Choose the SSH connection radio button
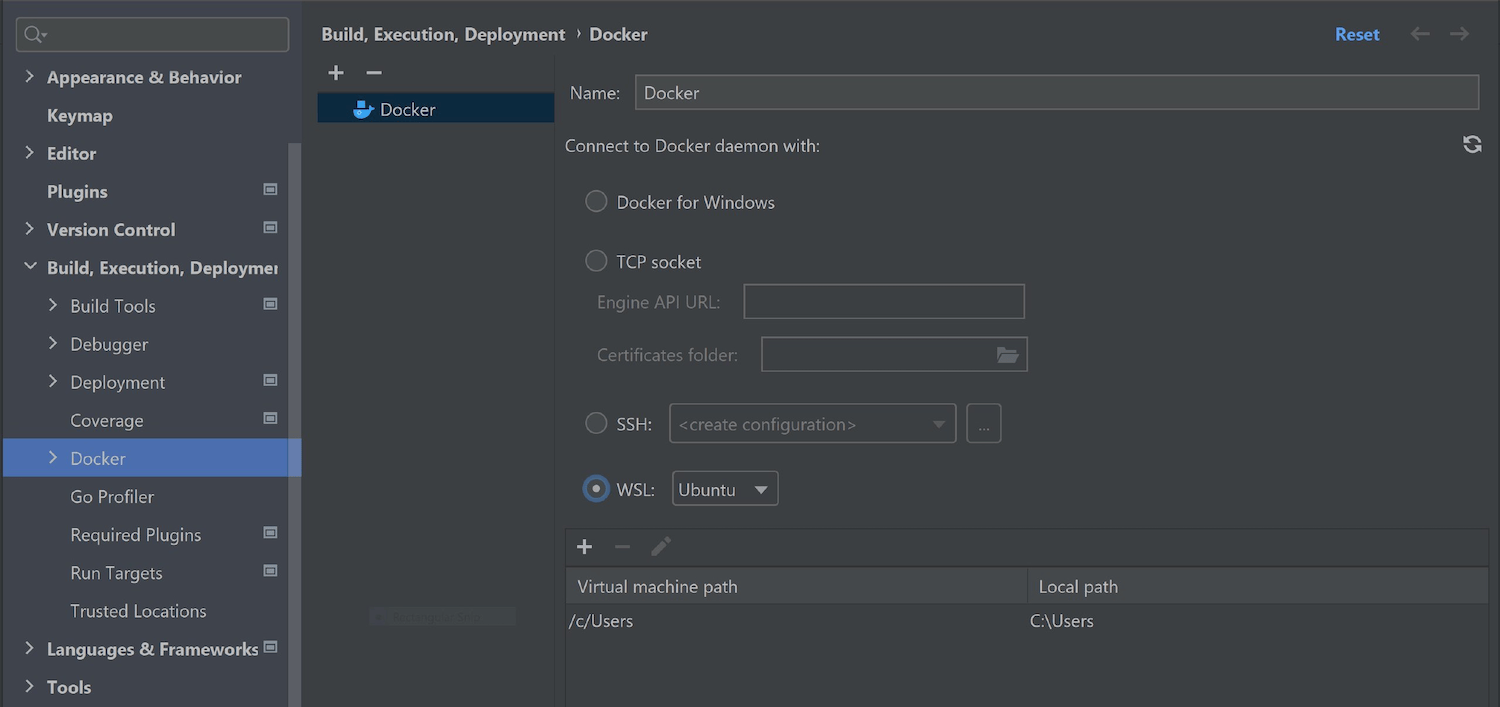Image resolution: width=1500 pixels, height=707 pixels. (596, 424)
